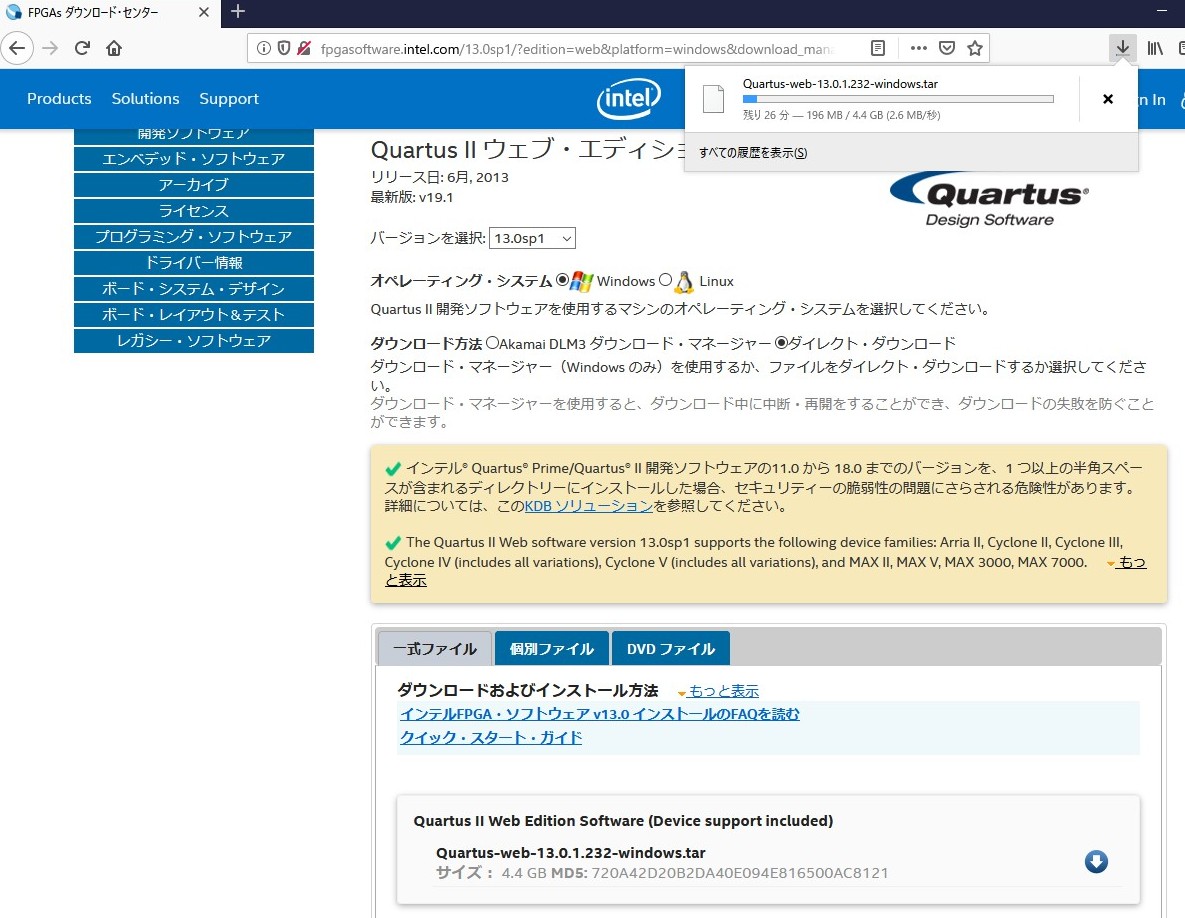
Task: Open a new browser tab
Action: pos(238,11)
